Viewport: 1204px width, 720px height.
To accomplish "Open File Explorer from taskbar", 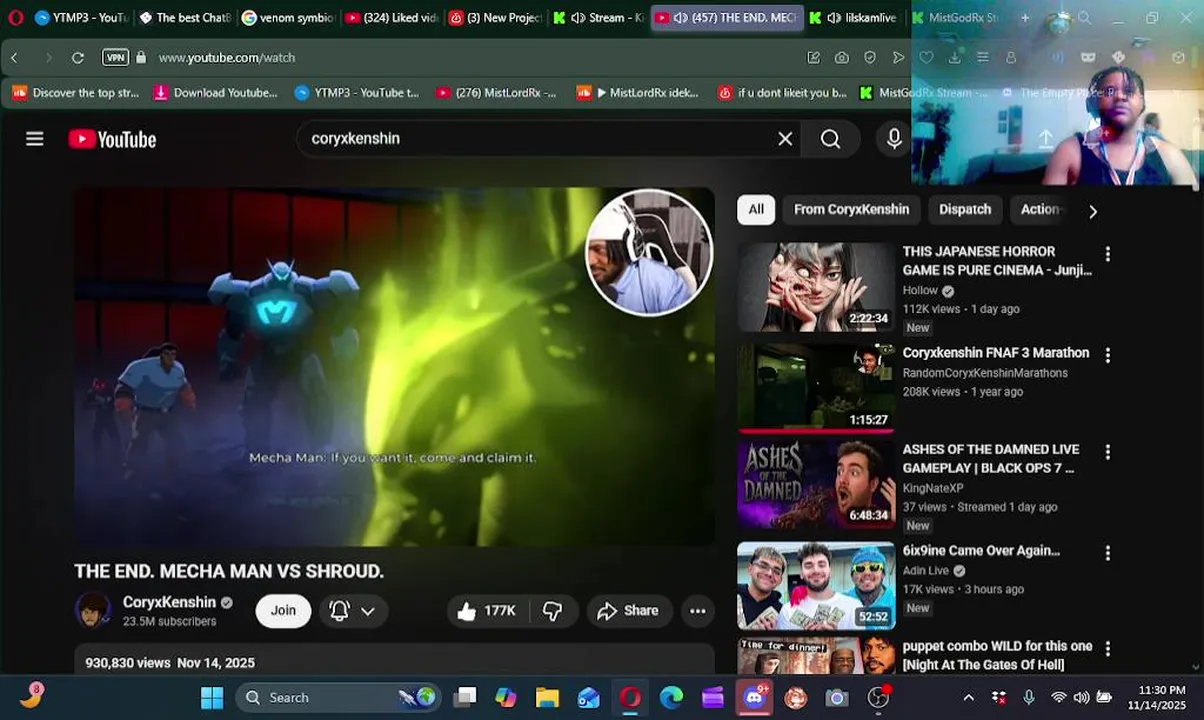I will click(547, 698).
